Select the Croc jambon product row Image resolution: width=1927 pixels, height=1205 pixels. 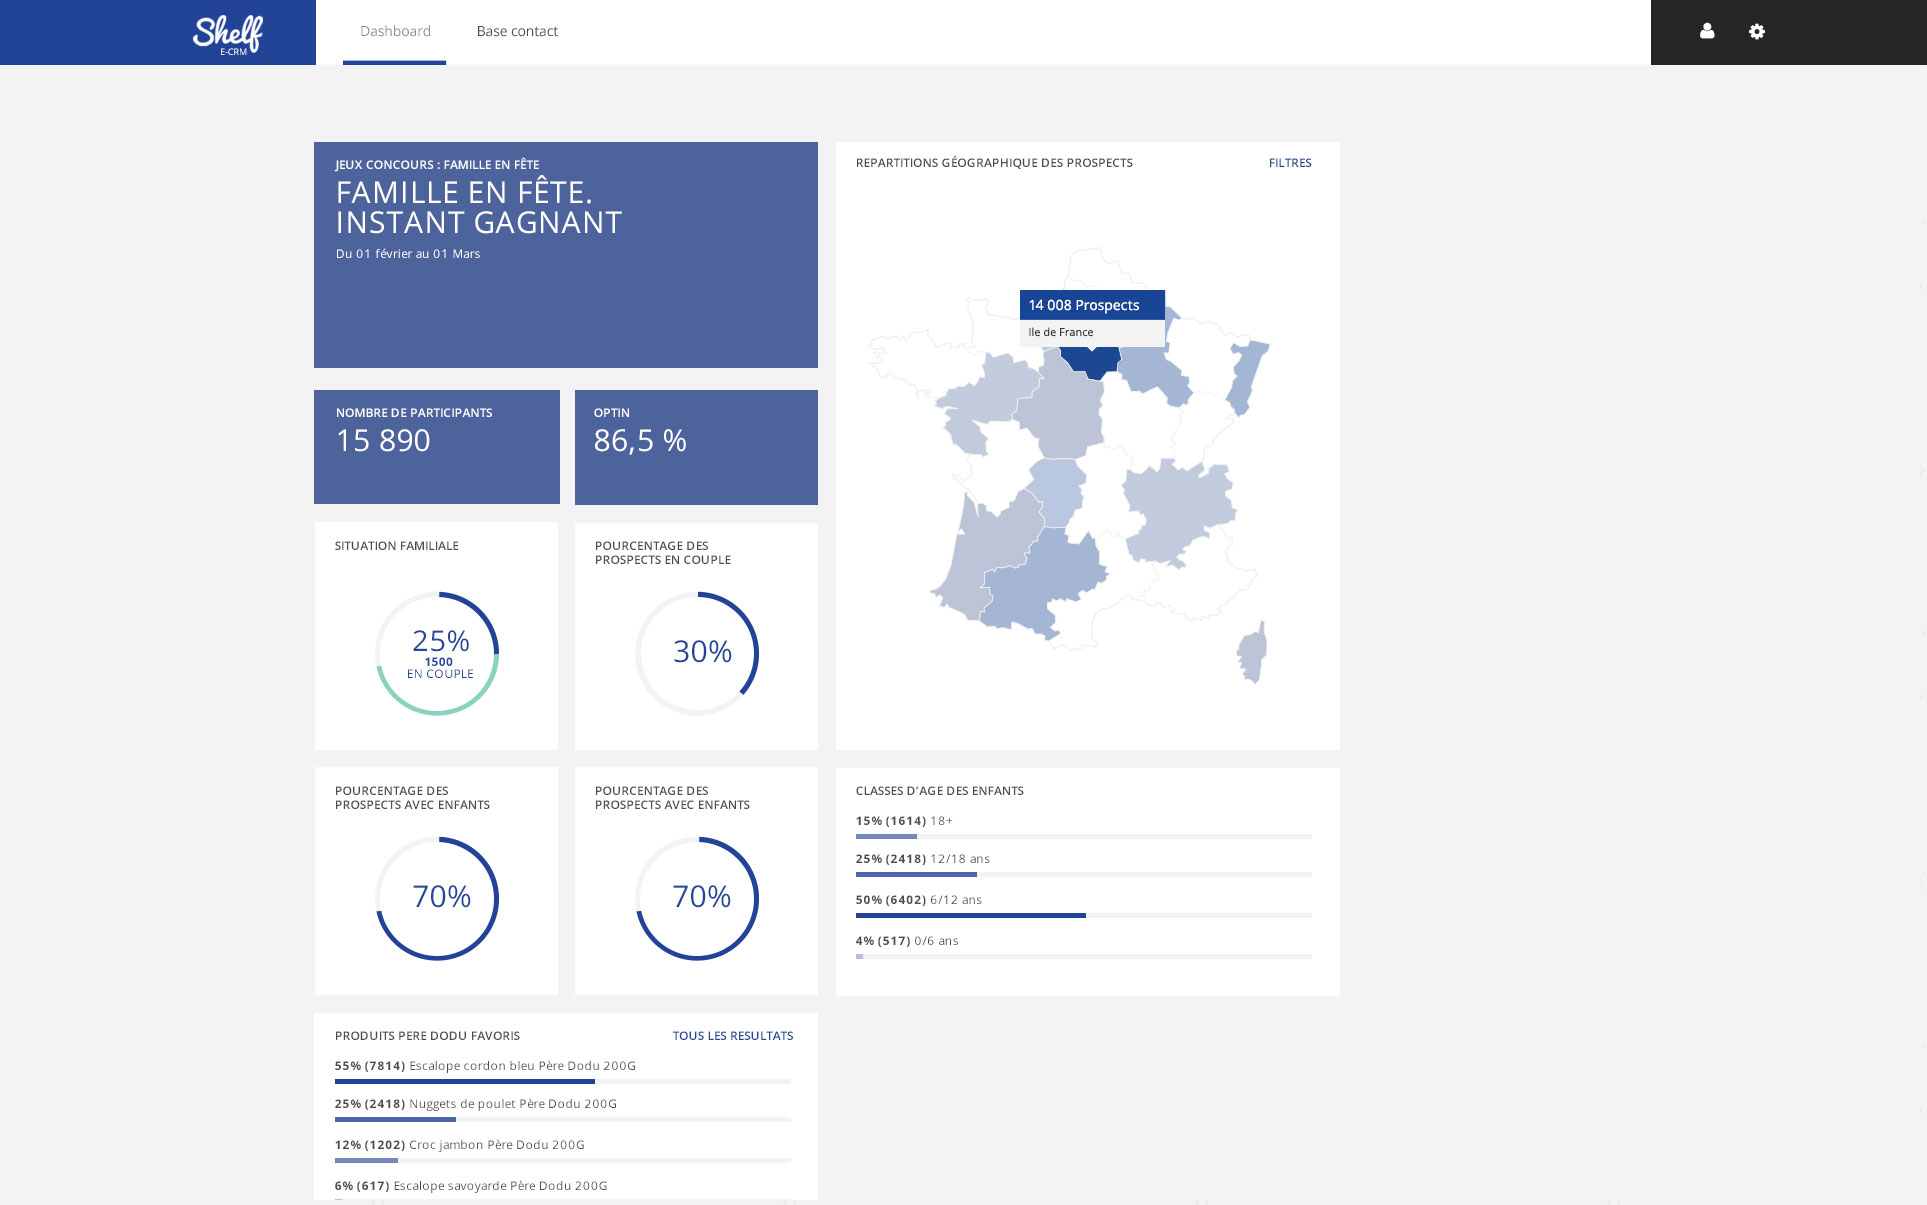(x=460, y=1145)
